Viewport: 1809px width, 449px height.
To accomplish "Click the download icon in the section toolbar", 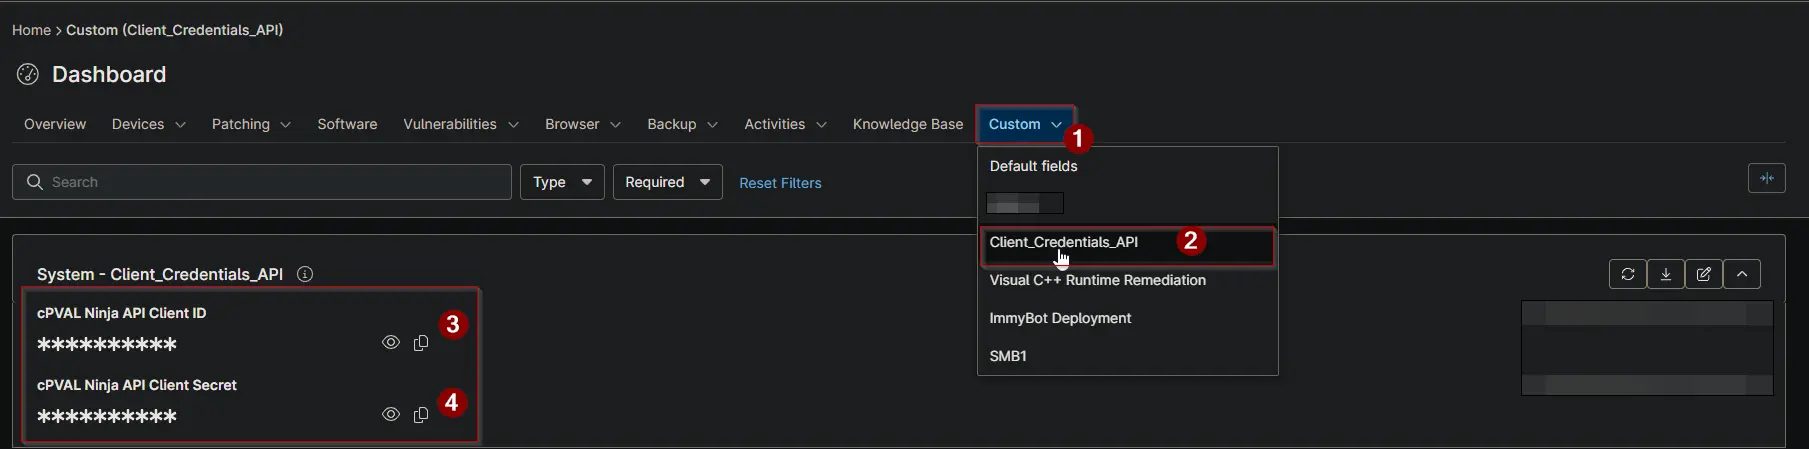I will (x=1666, y=274).
